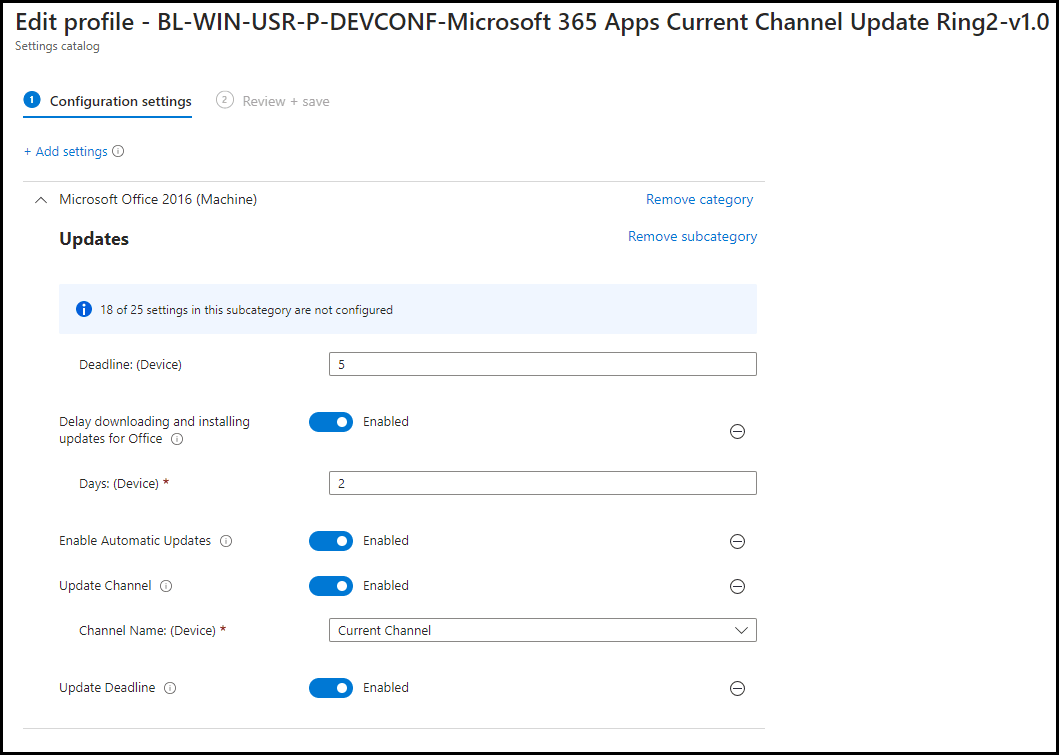Click the Remove subcategory link
Screen dimensions: 1059x755
(692, 236)
